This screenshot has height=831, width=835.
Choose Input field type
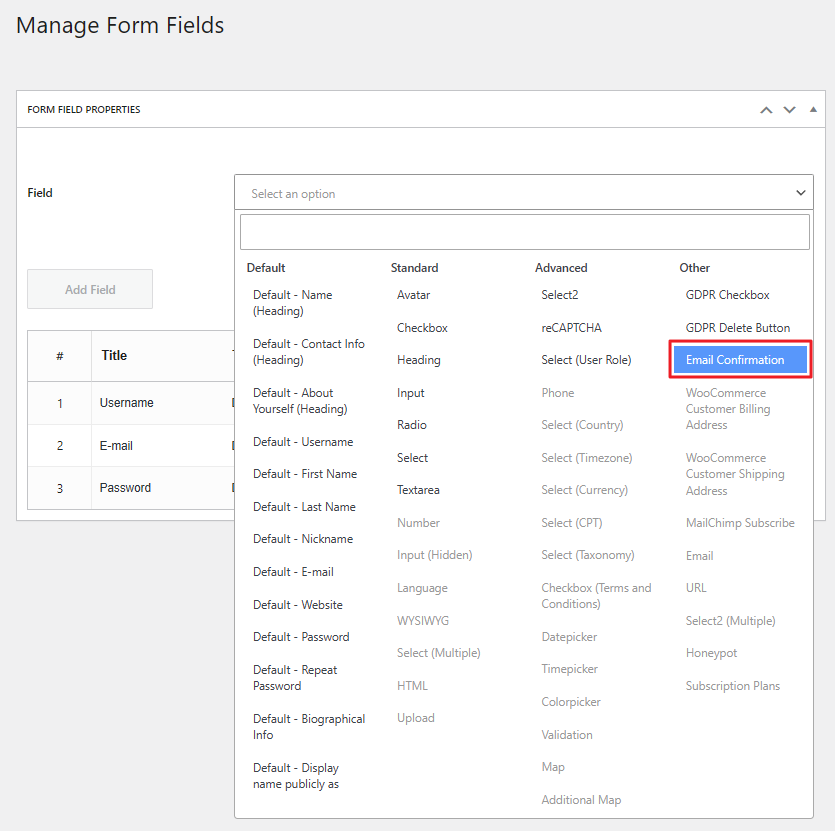[411, 393]
